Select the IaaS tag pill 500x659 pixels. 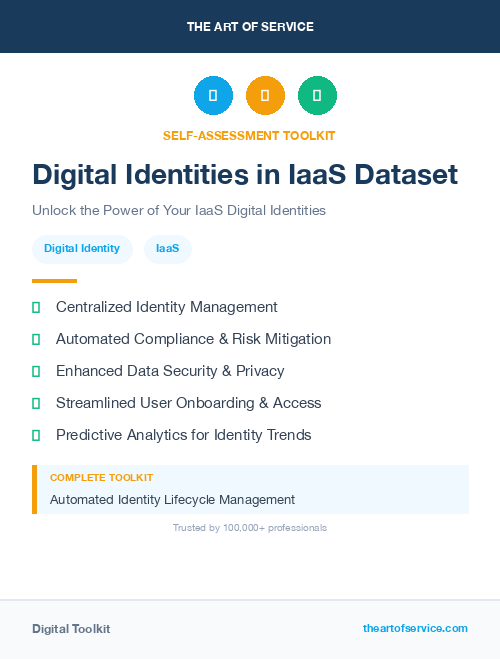point(168,249)
